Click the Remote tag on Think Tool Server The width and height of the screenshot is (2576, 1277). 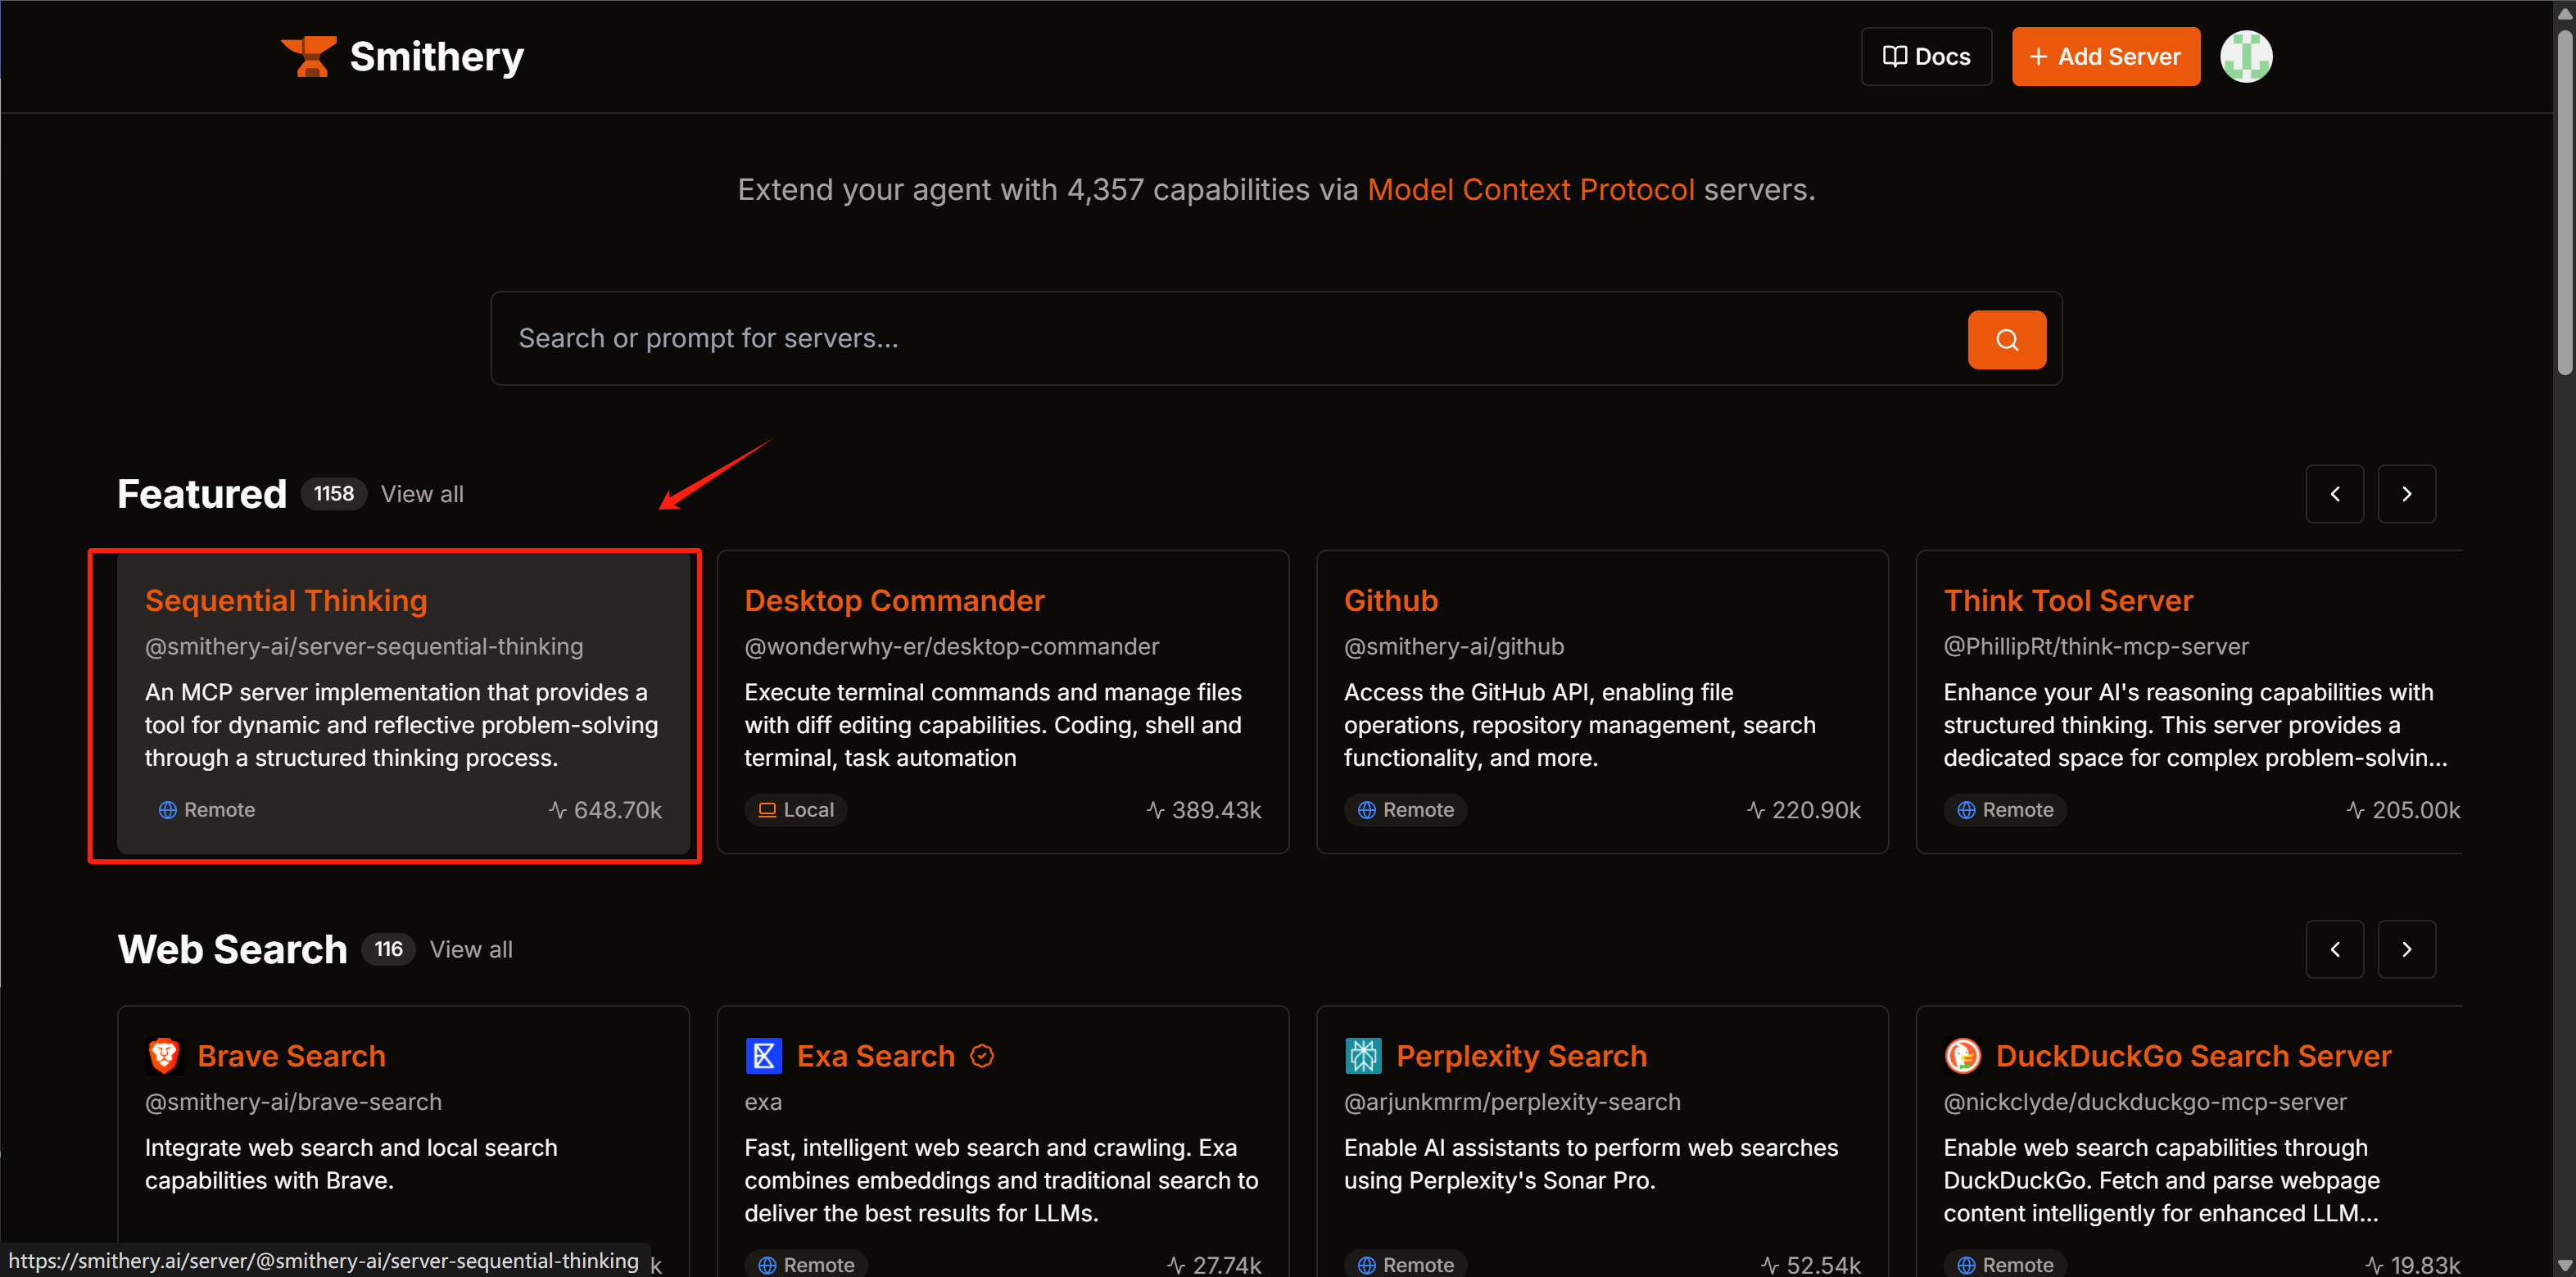tap(2005, 810)
